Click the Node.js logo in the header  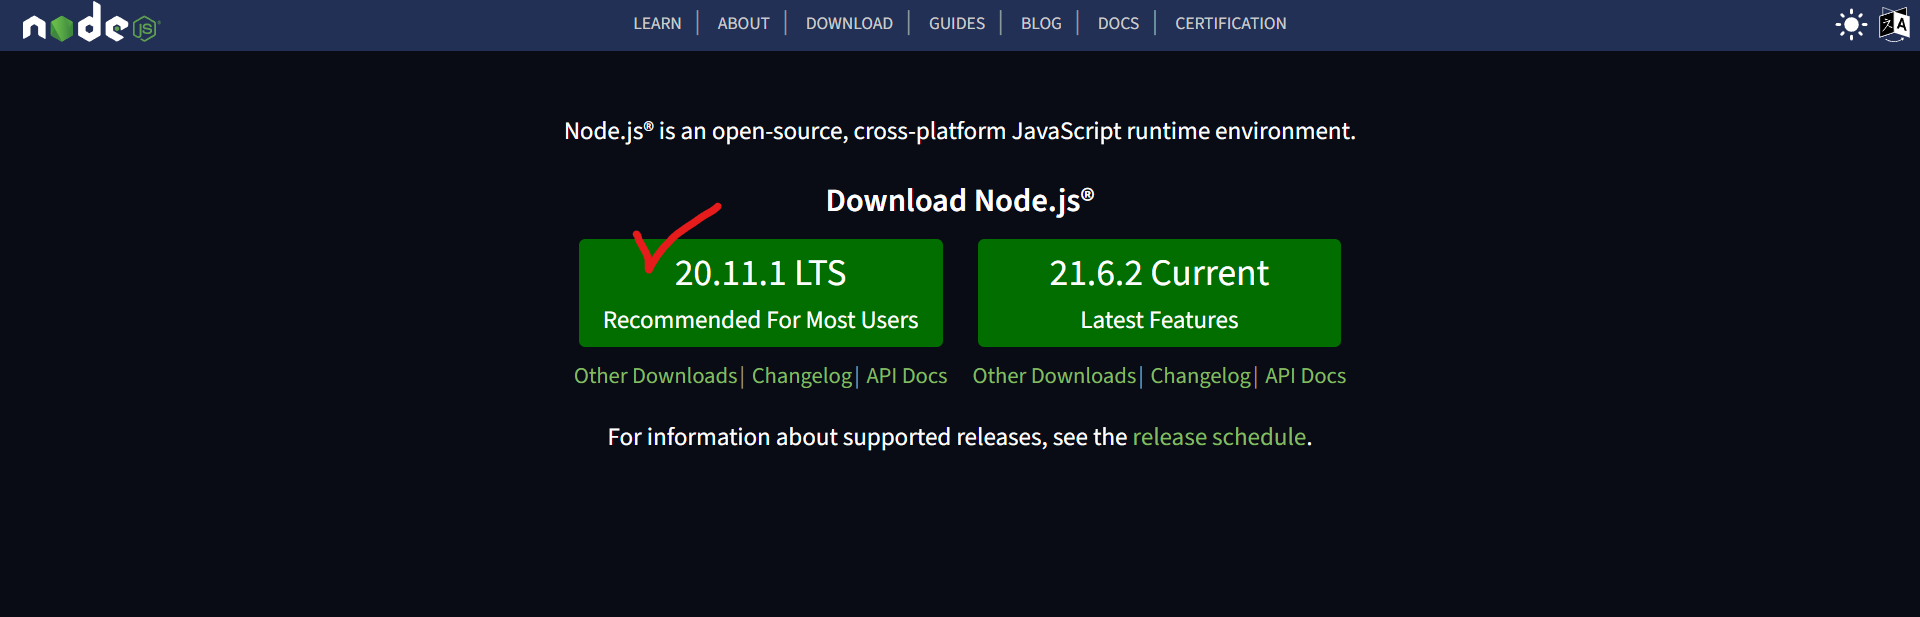tap(91, 23)
